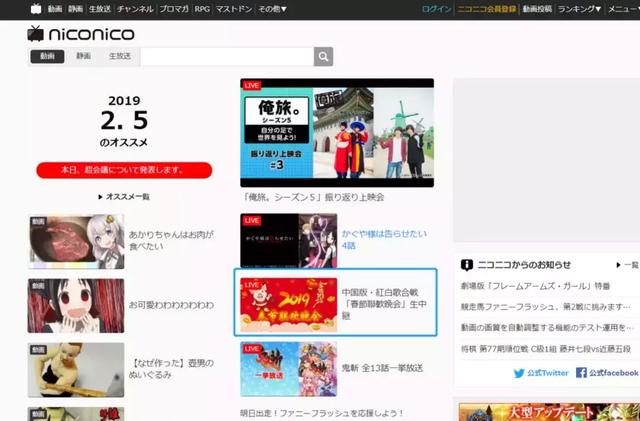
Task: Click the red 超会議 announcement button
Action: tap(124, 170)
